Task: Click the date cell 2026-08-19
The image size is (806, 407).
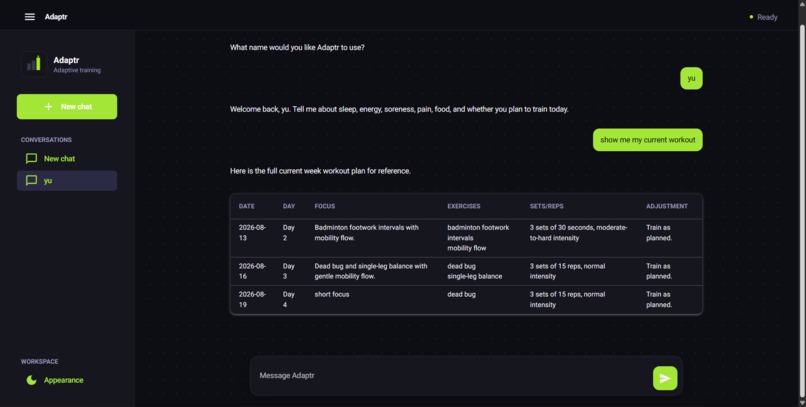Action: click(252, 300)
